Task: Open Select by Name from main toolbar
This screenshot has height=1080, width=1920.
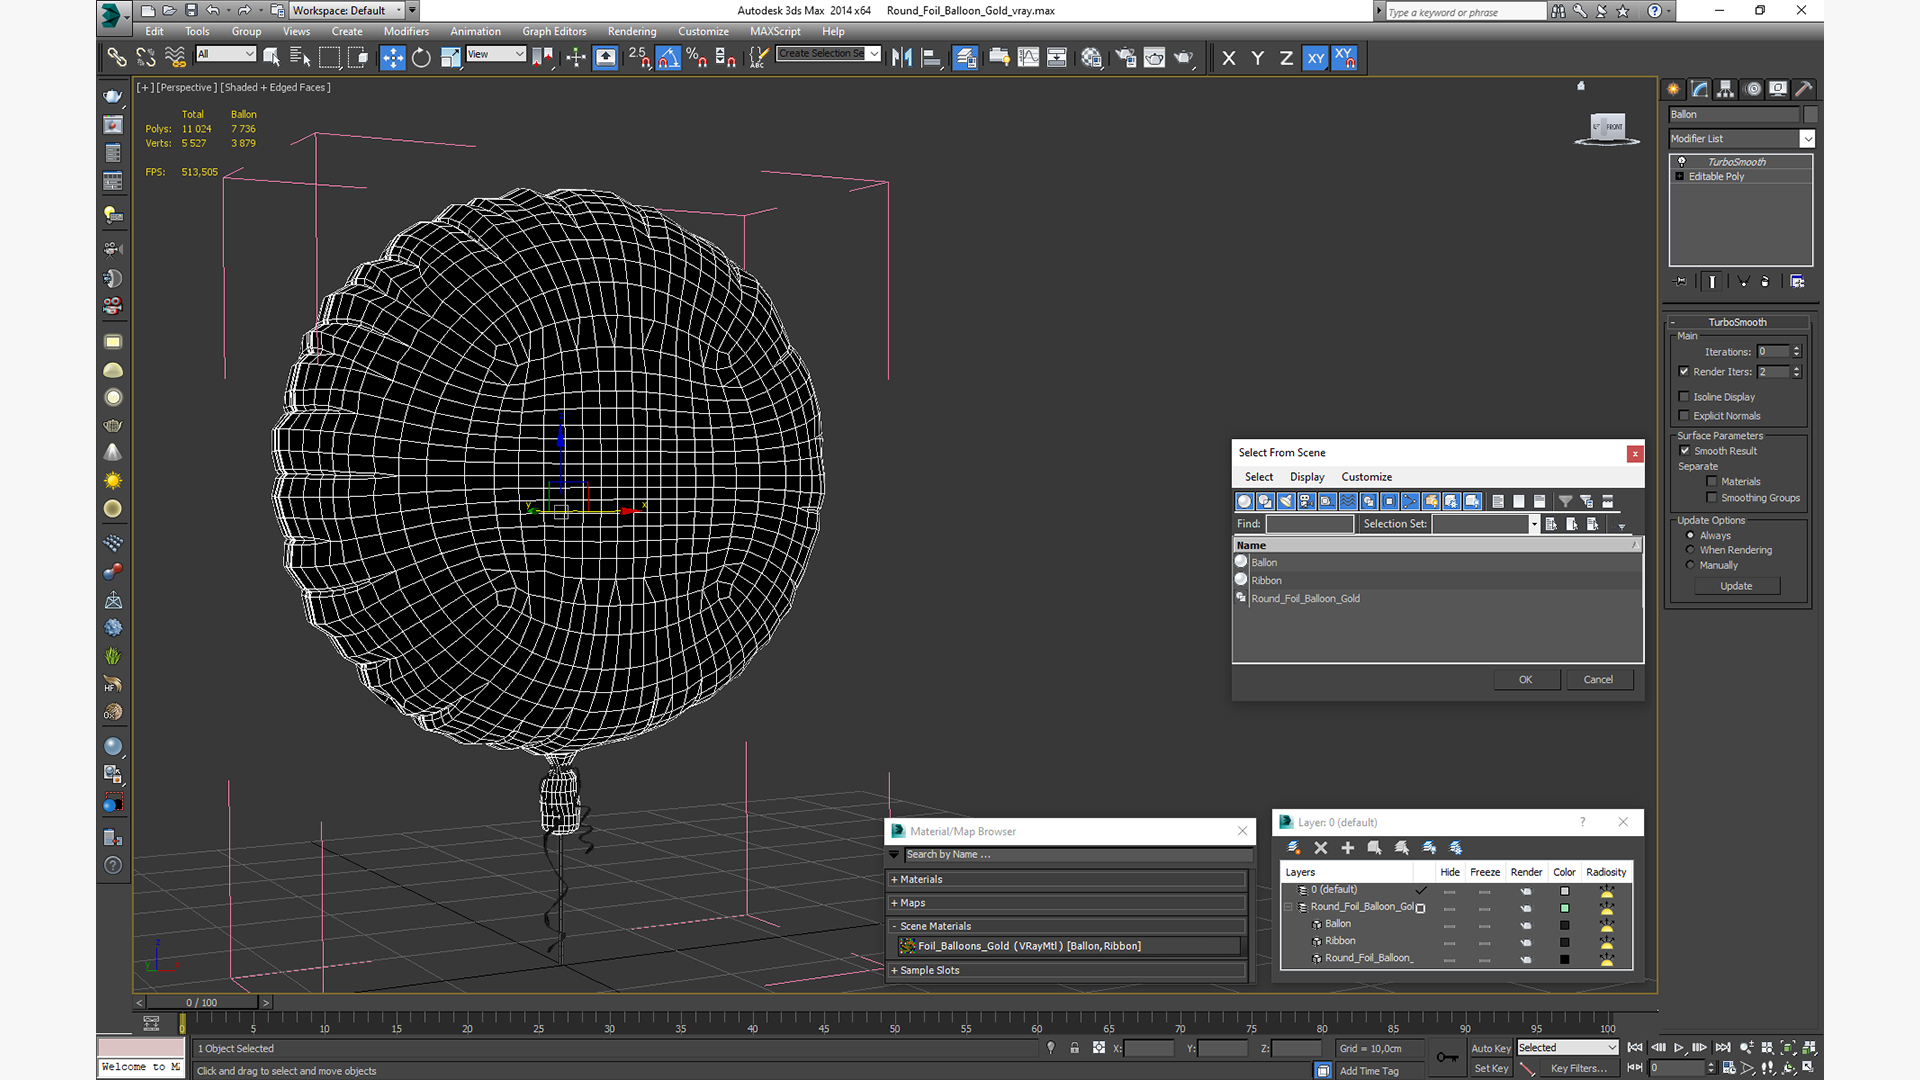Action: [x=300, y=58]
